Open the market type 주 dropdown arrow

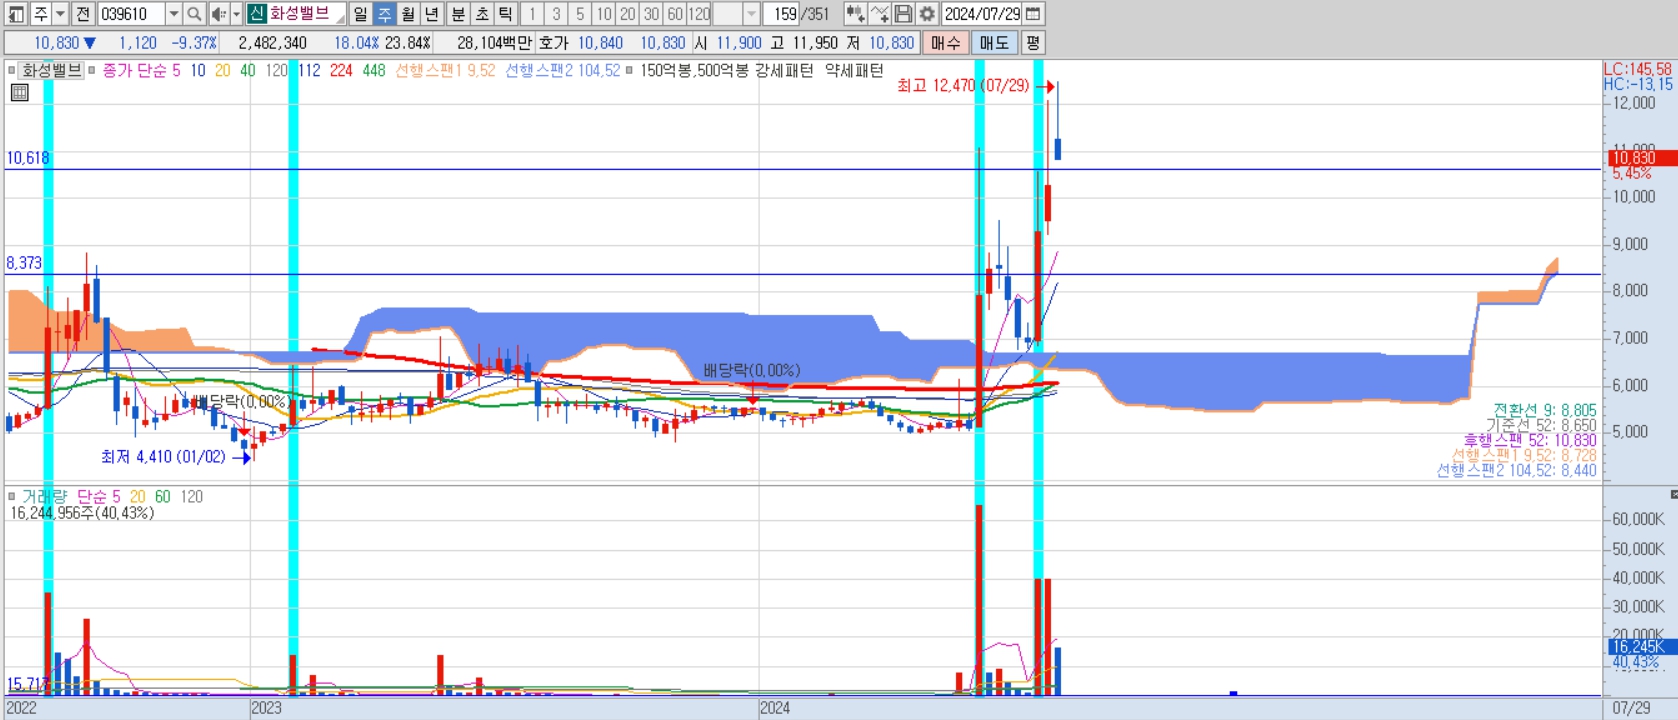click(60, 14)
